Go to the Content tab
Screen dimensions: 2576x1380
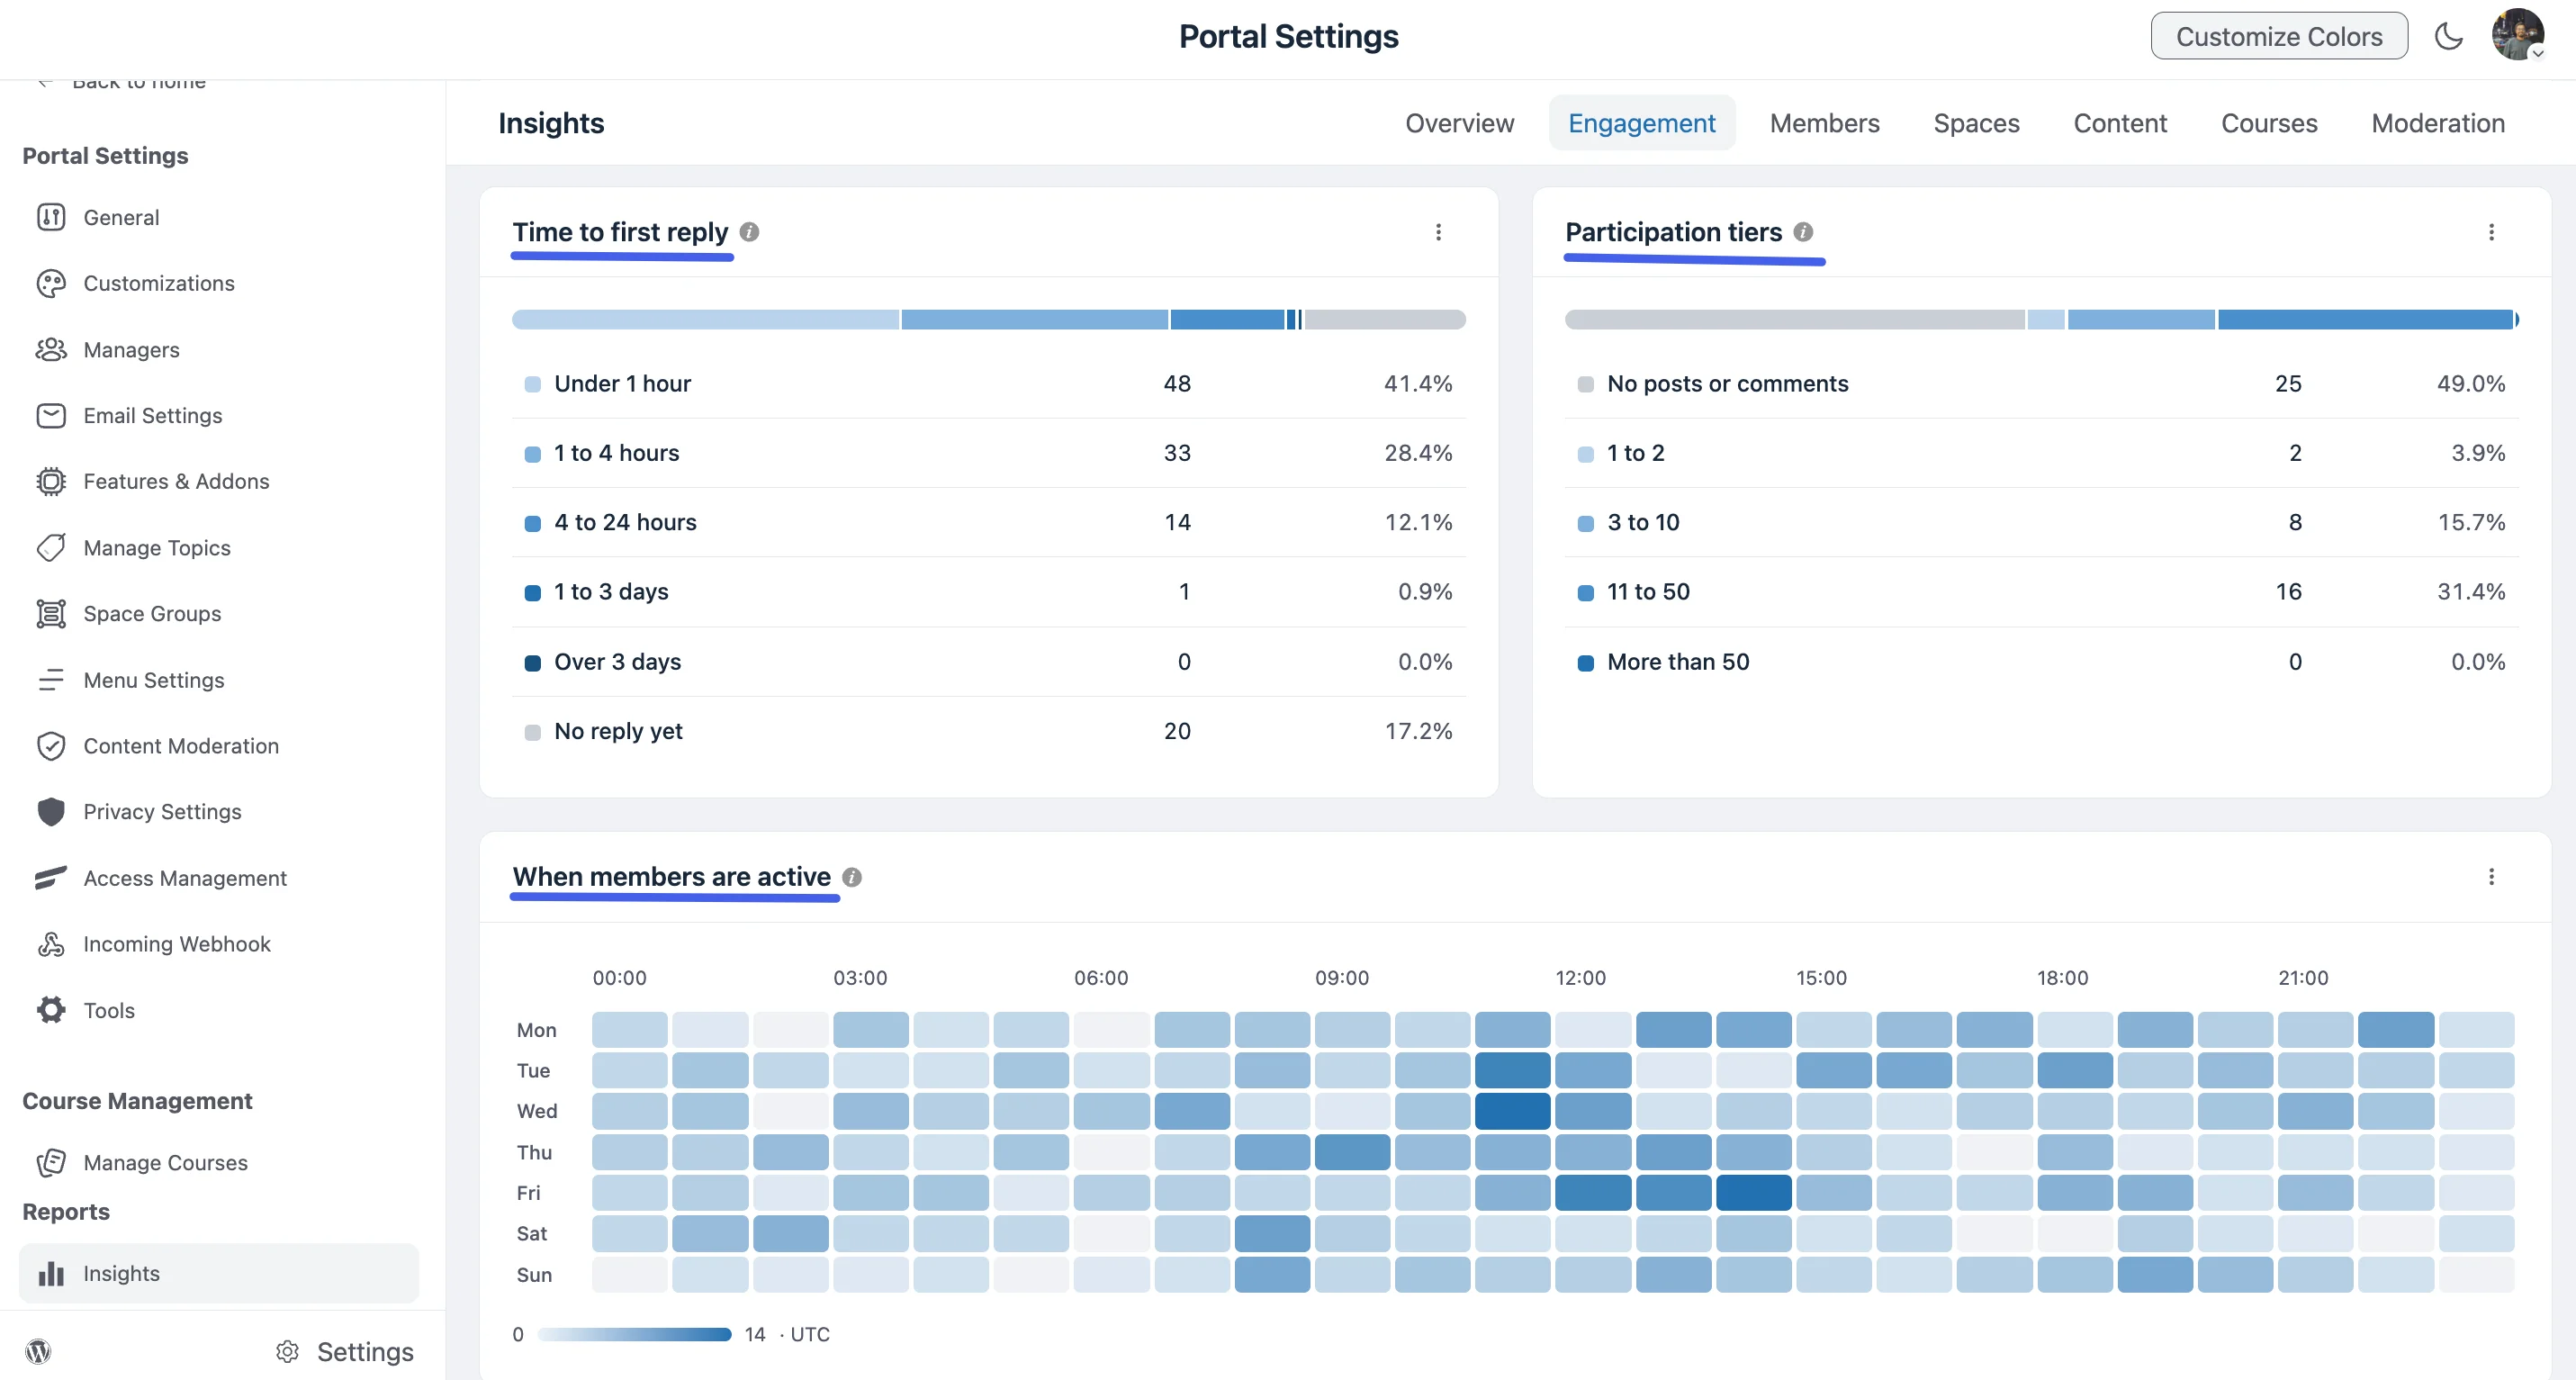2120,123
